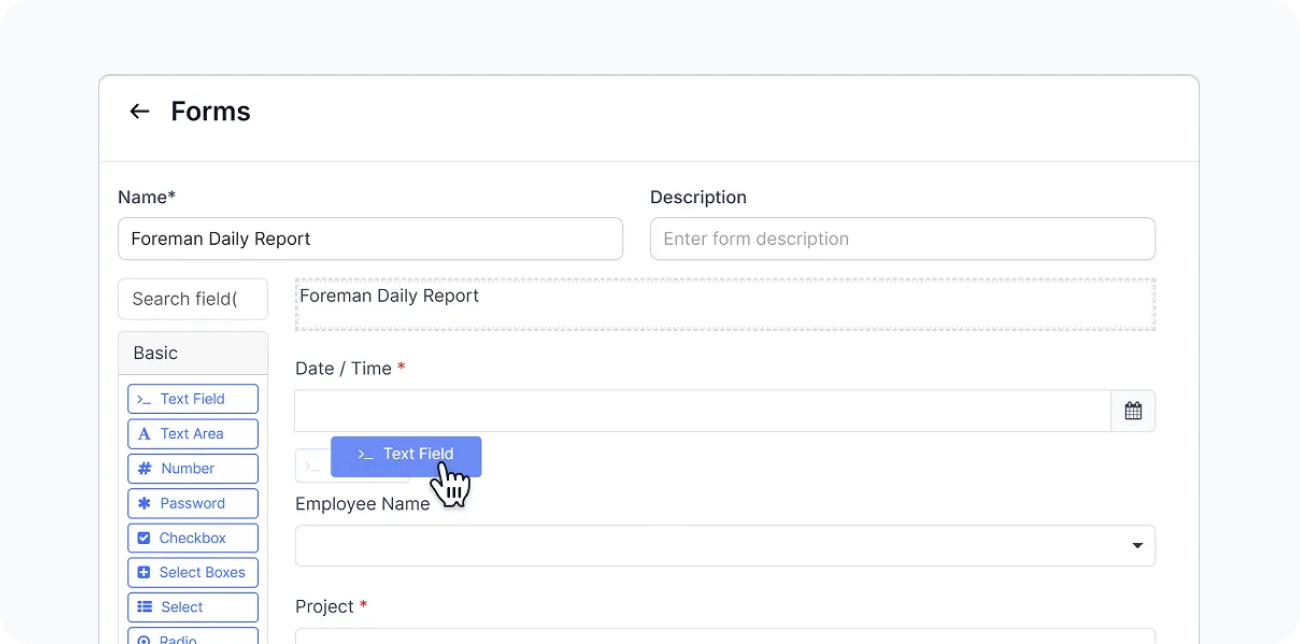Click the Description label

pos(698,198)
